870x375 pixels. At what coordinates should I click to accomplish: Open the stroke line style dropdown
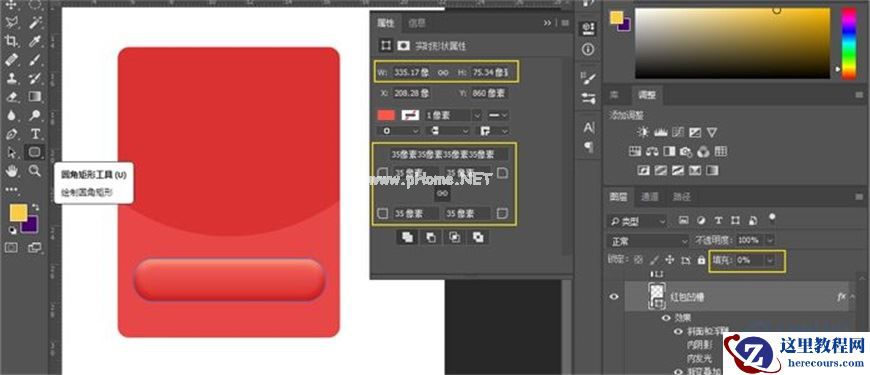pyautogui.click(x=498, y=115)
